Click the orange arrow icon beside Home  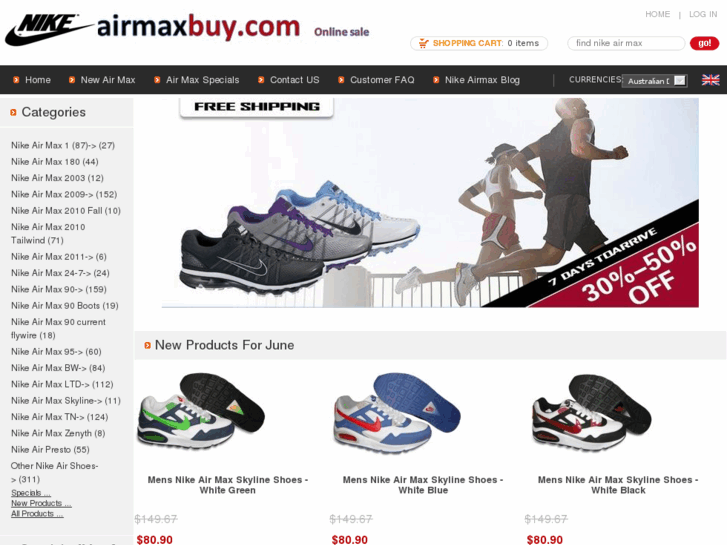tap(16, 80)
